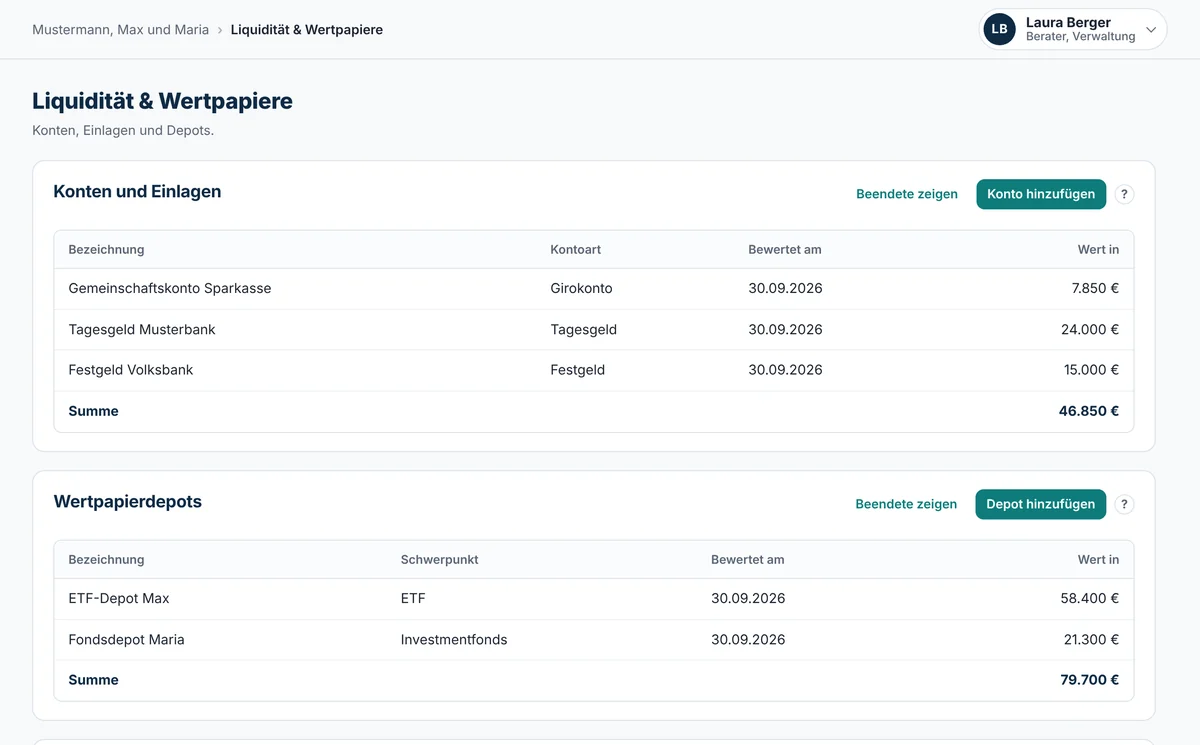Click the Depot hinzufügen button
1200x745 pixels.
click(x=1041, y=504)
